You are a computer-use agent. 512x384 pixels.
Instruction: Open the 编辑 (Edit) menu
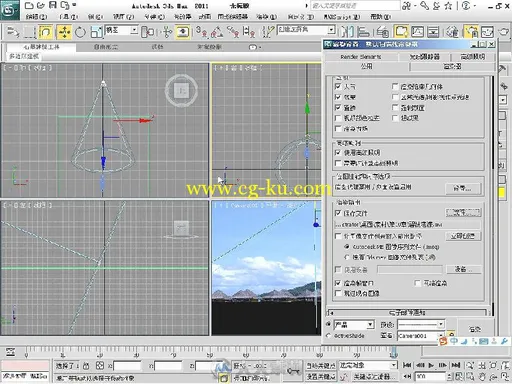point(36,16)
